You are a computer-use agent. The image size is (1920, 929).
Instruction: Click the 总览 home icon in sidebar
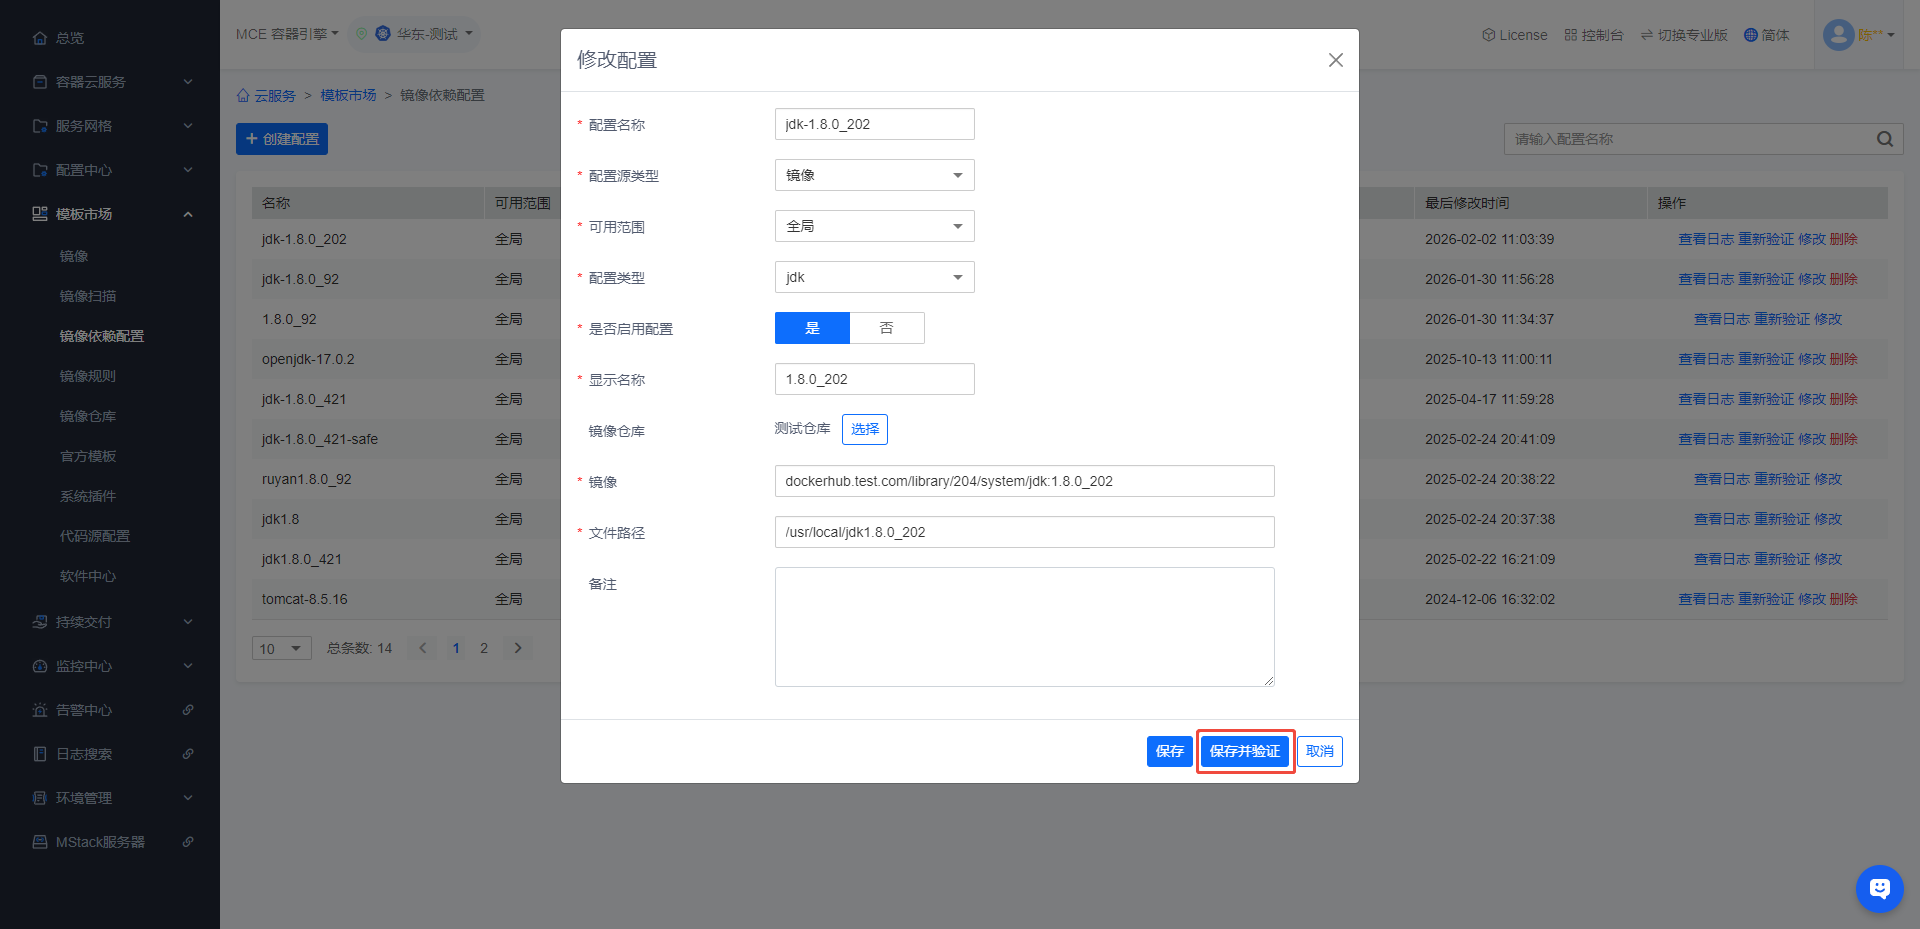point(40,38)
